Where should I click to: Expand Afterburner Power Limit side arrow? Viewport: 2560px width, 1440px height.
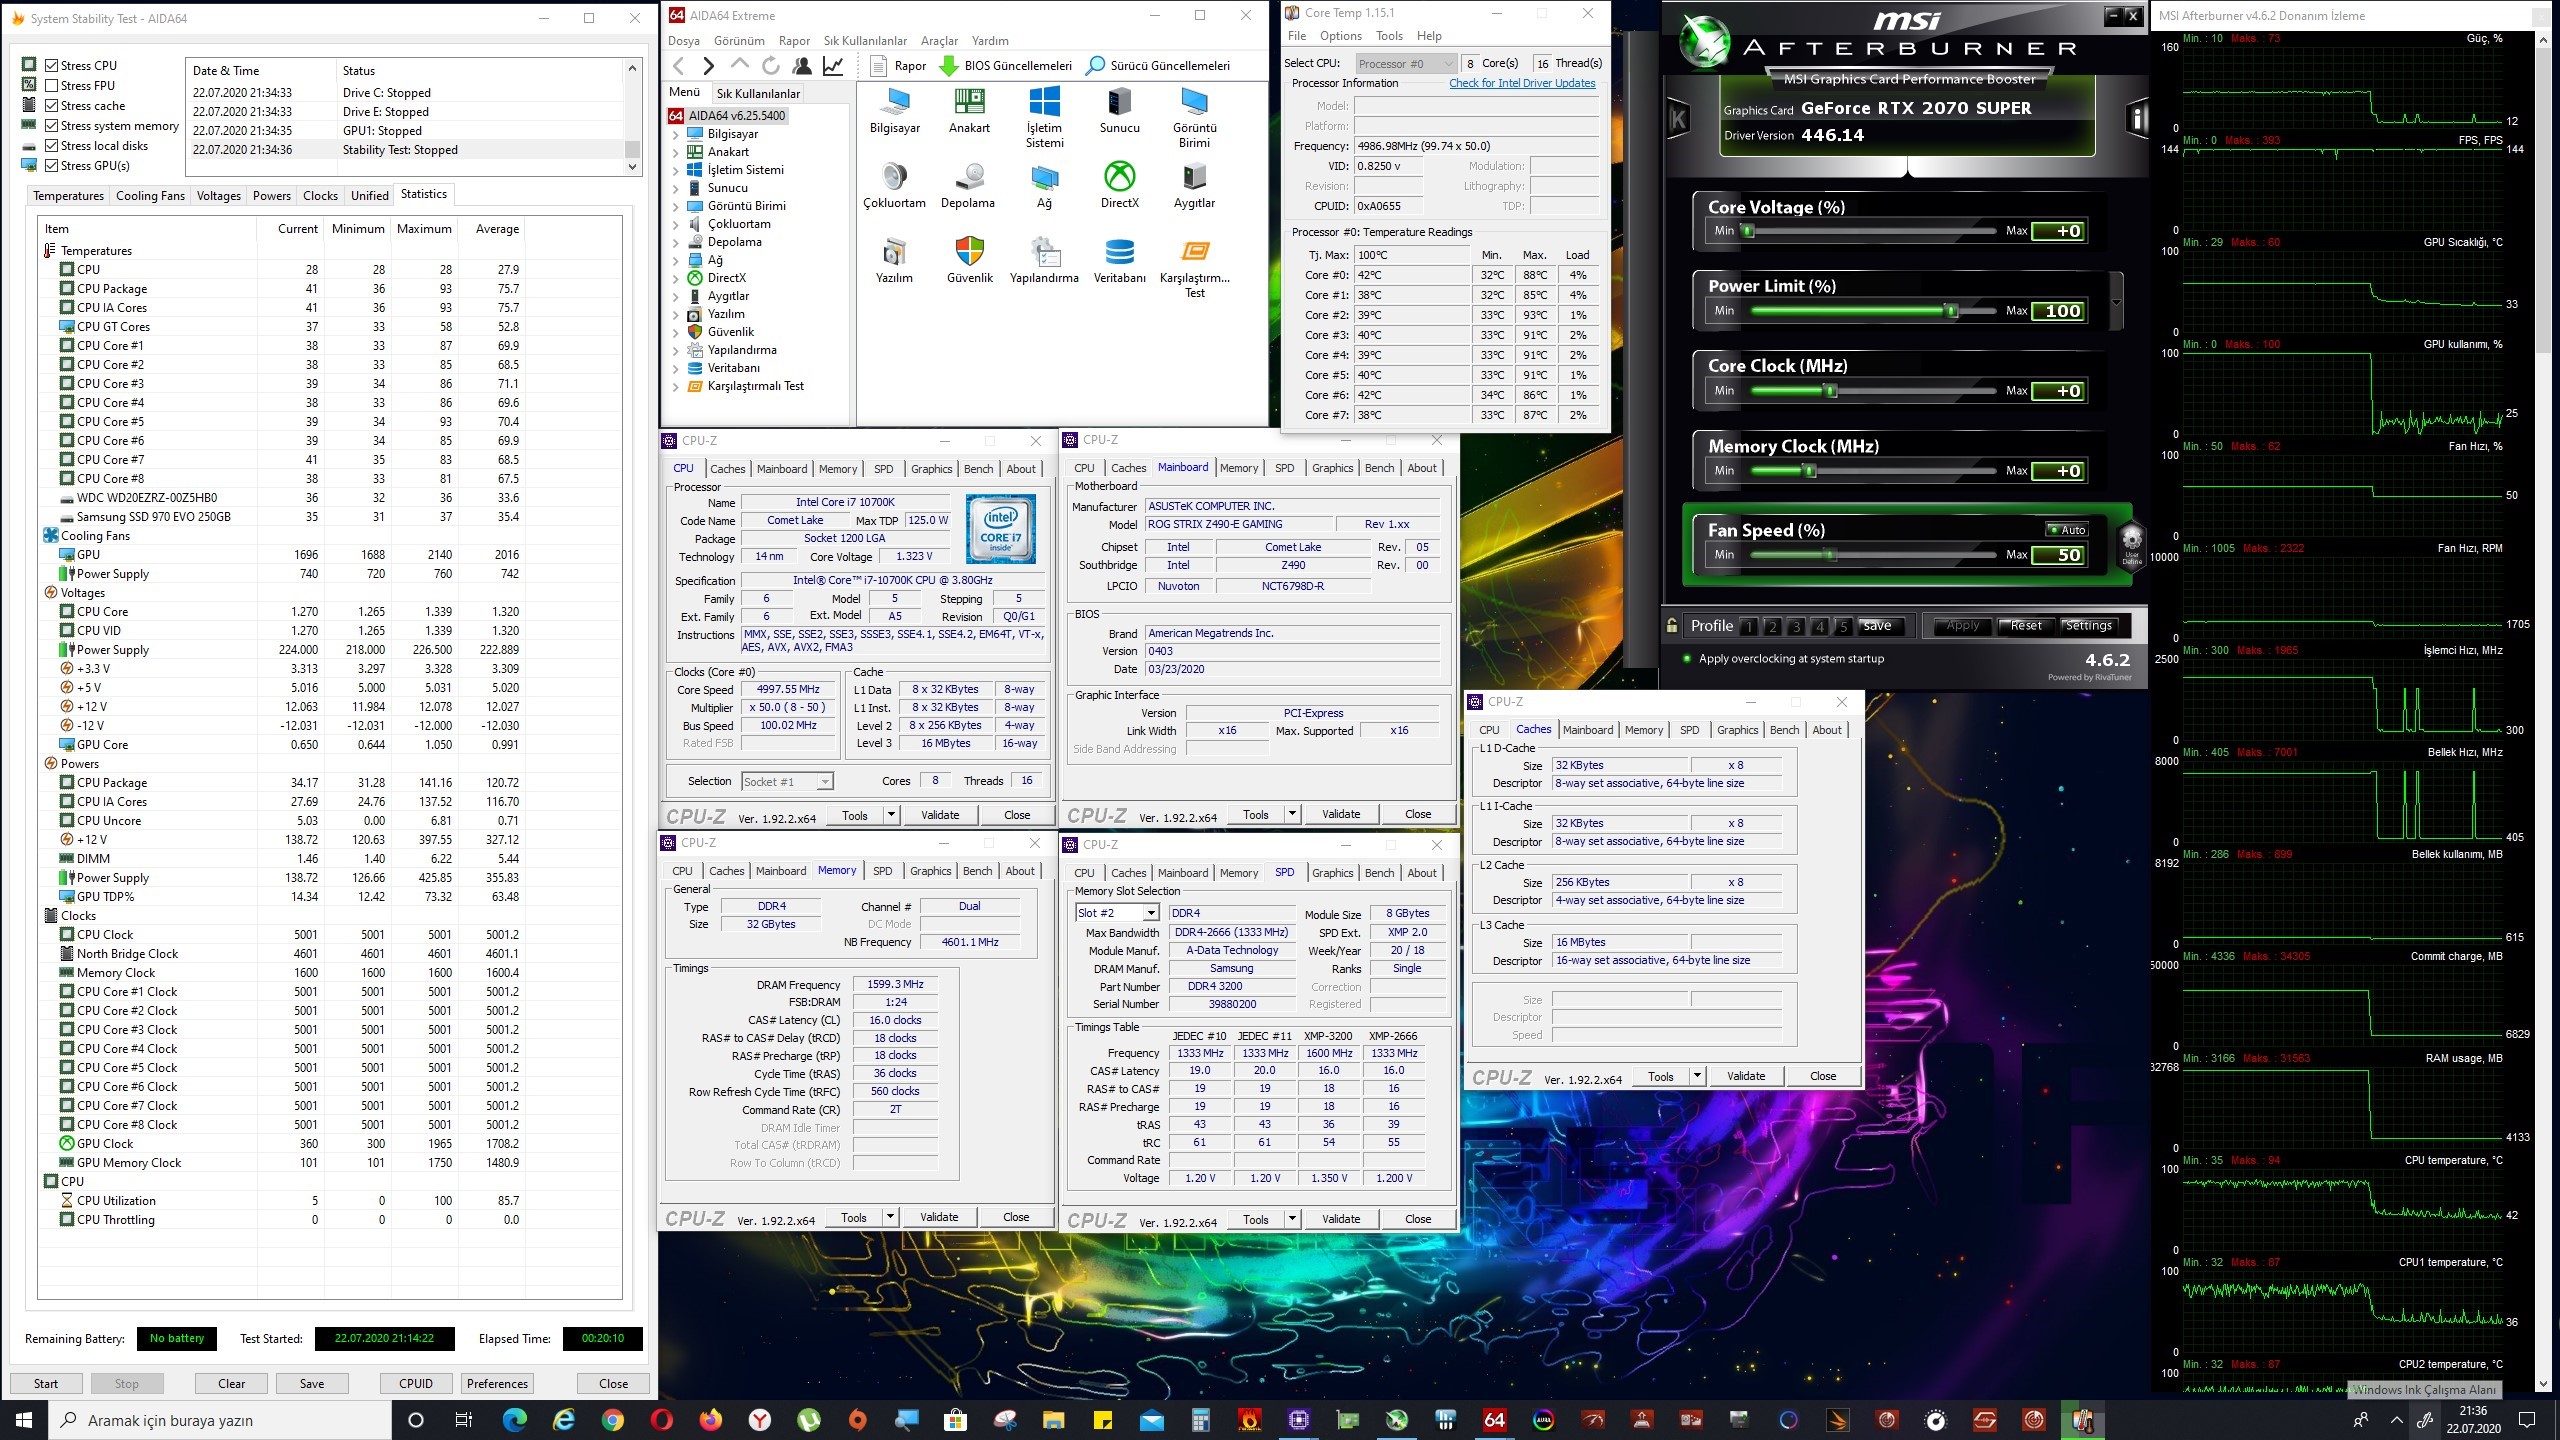[2116, 303]
